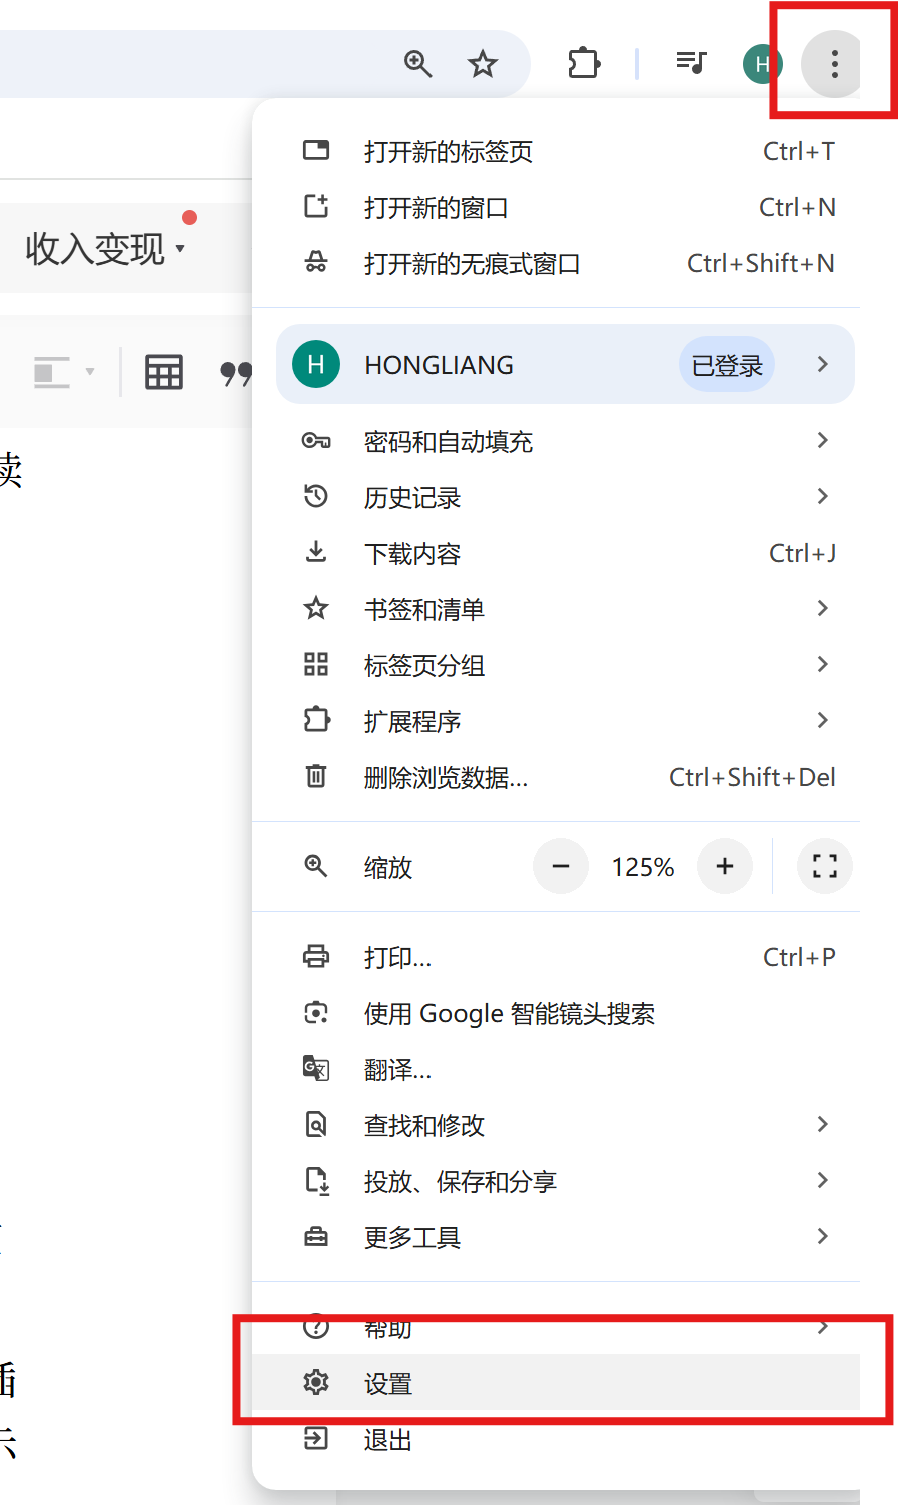Click the three-dot Chrome menu button

833,63
